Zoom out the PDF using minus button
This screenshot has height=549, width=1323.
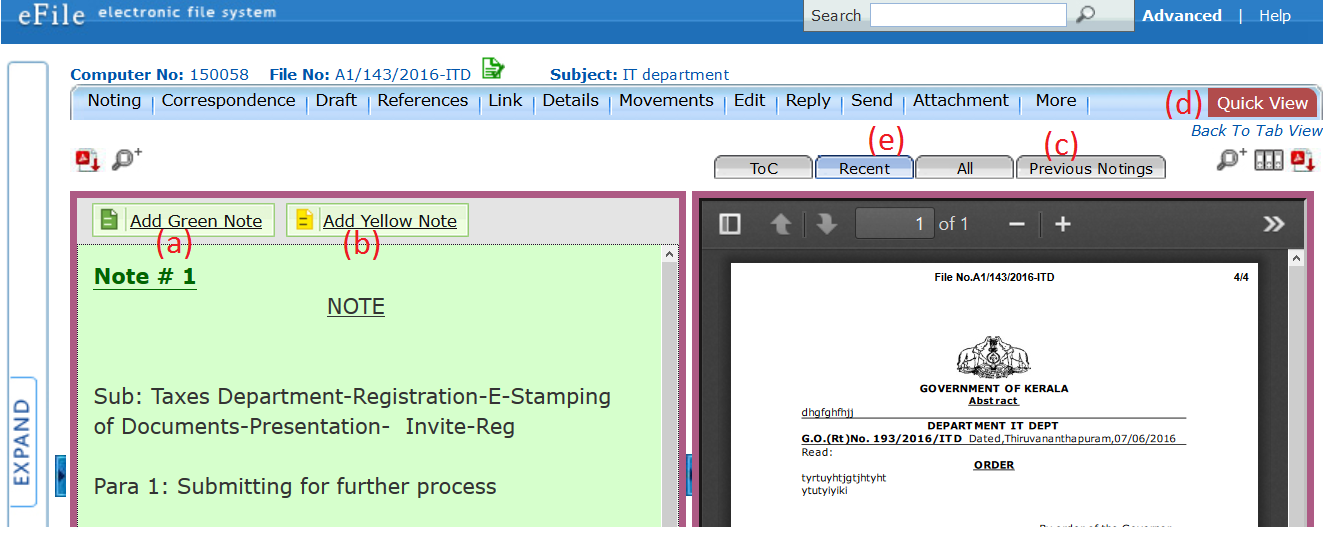point(1017,224)
